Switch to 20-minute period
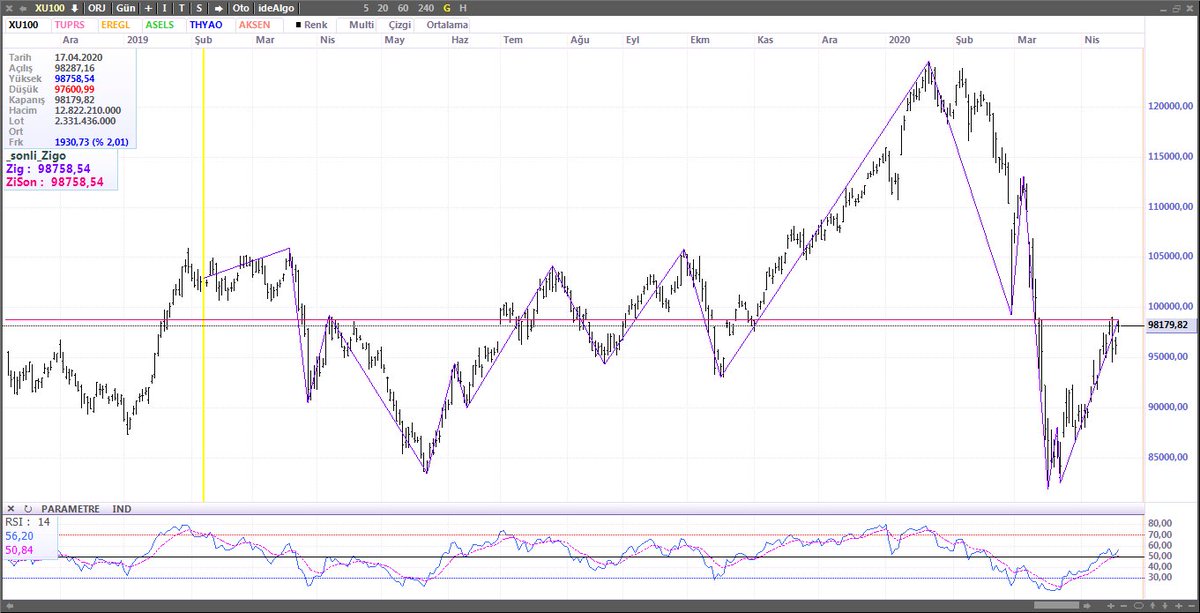 coord(383,8)
